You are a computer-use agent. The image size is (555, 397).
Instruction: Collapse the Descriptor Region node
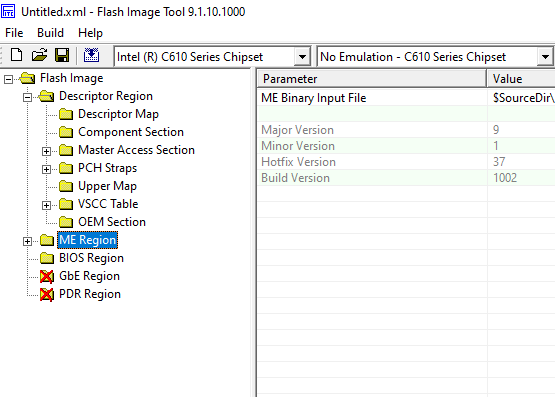tap(27, 97)
